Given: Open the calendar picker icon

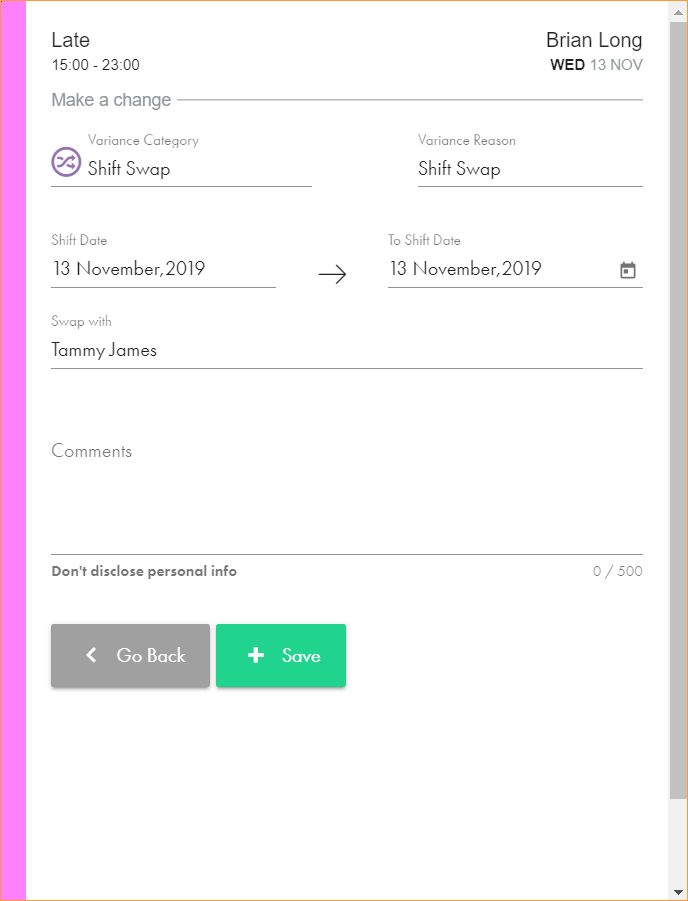Looking at the screenshot, I should 628,270.
